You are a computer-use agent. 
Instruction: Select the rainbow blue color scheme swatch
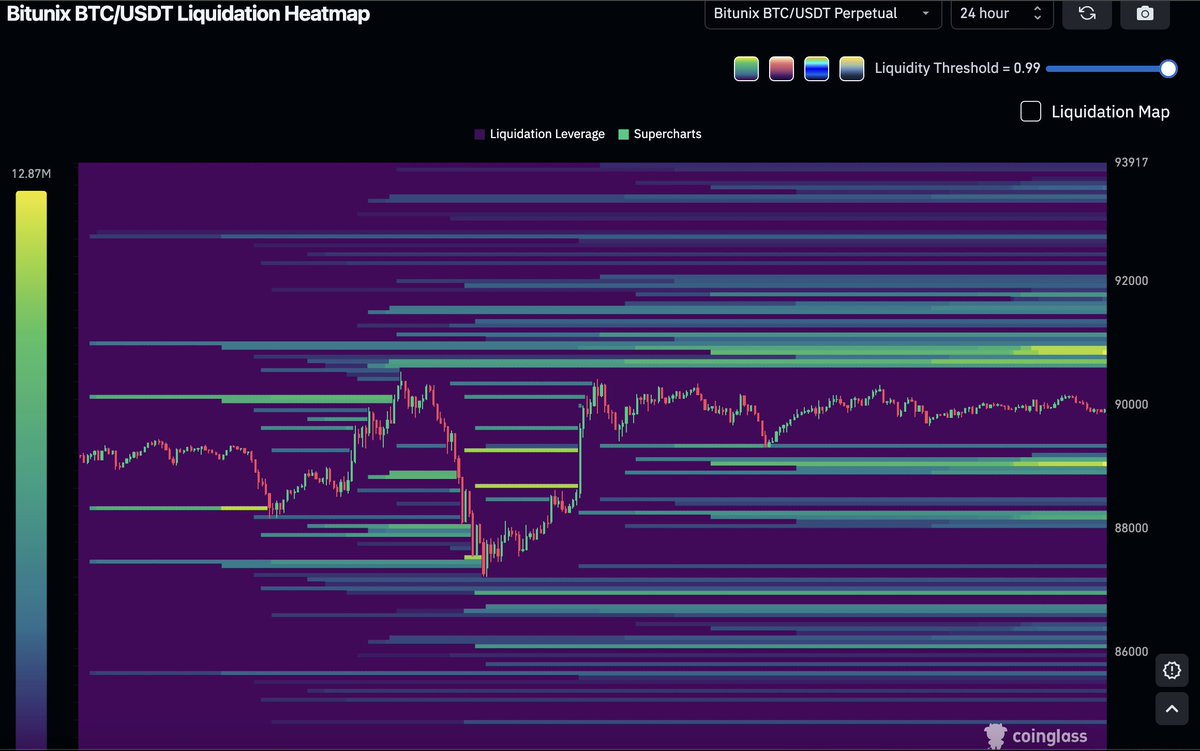pos(816,69)
